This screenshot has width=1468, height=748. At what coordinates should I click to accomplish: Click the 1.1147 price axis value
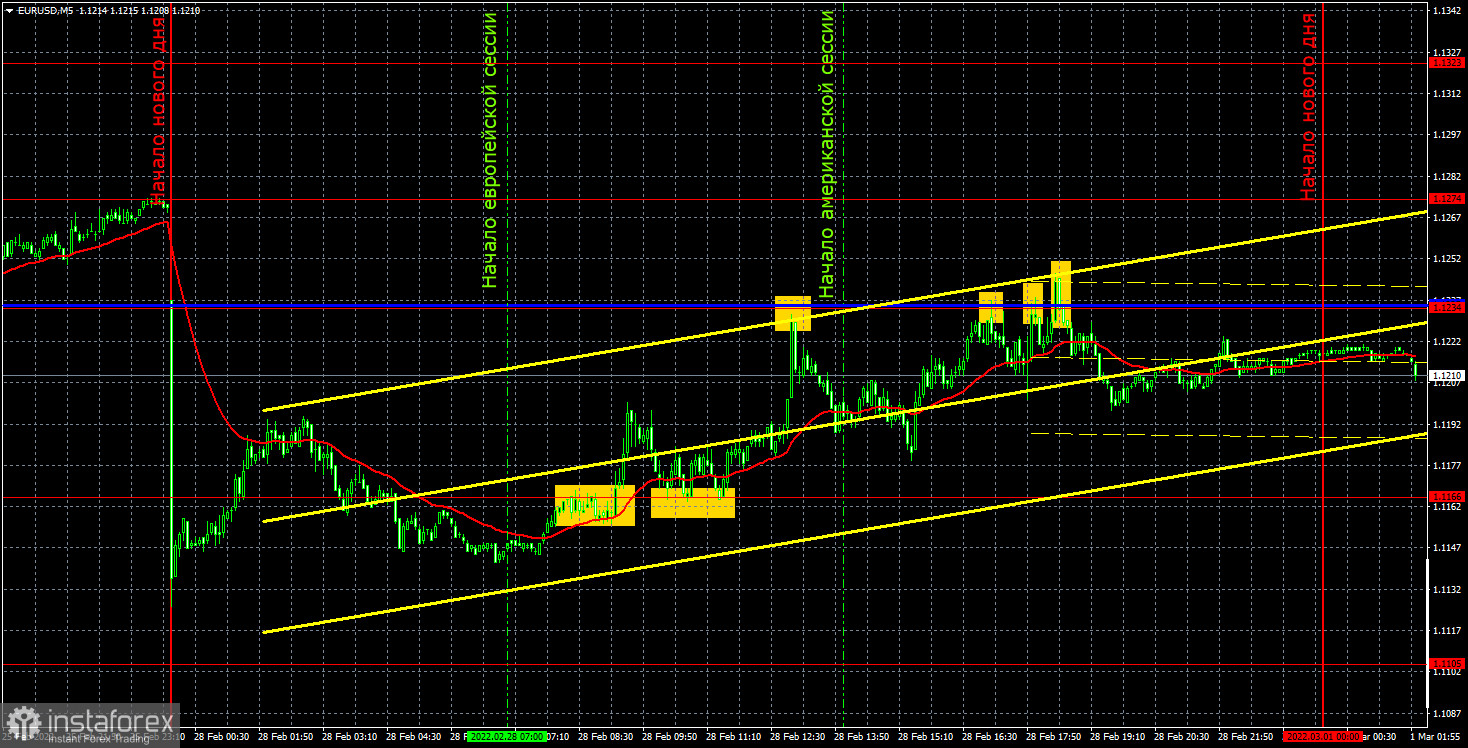(1447, 548)
